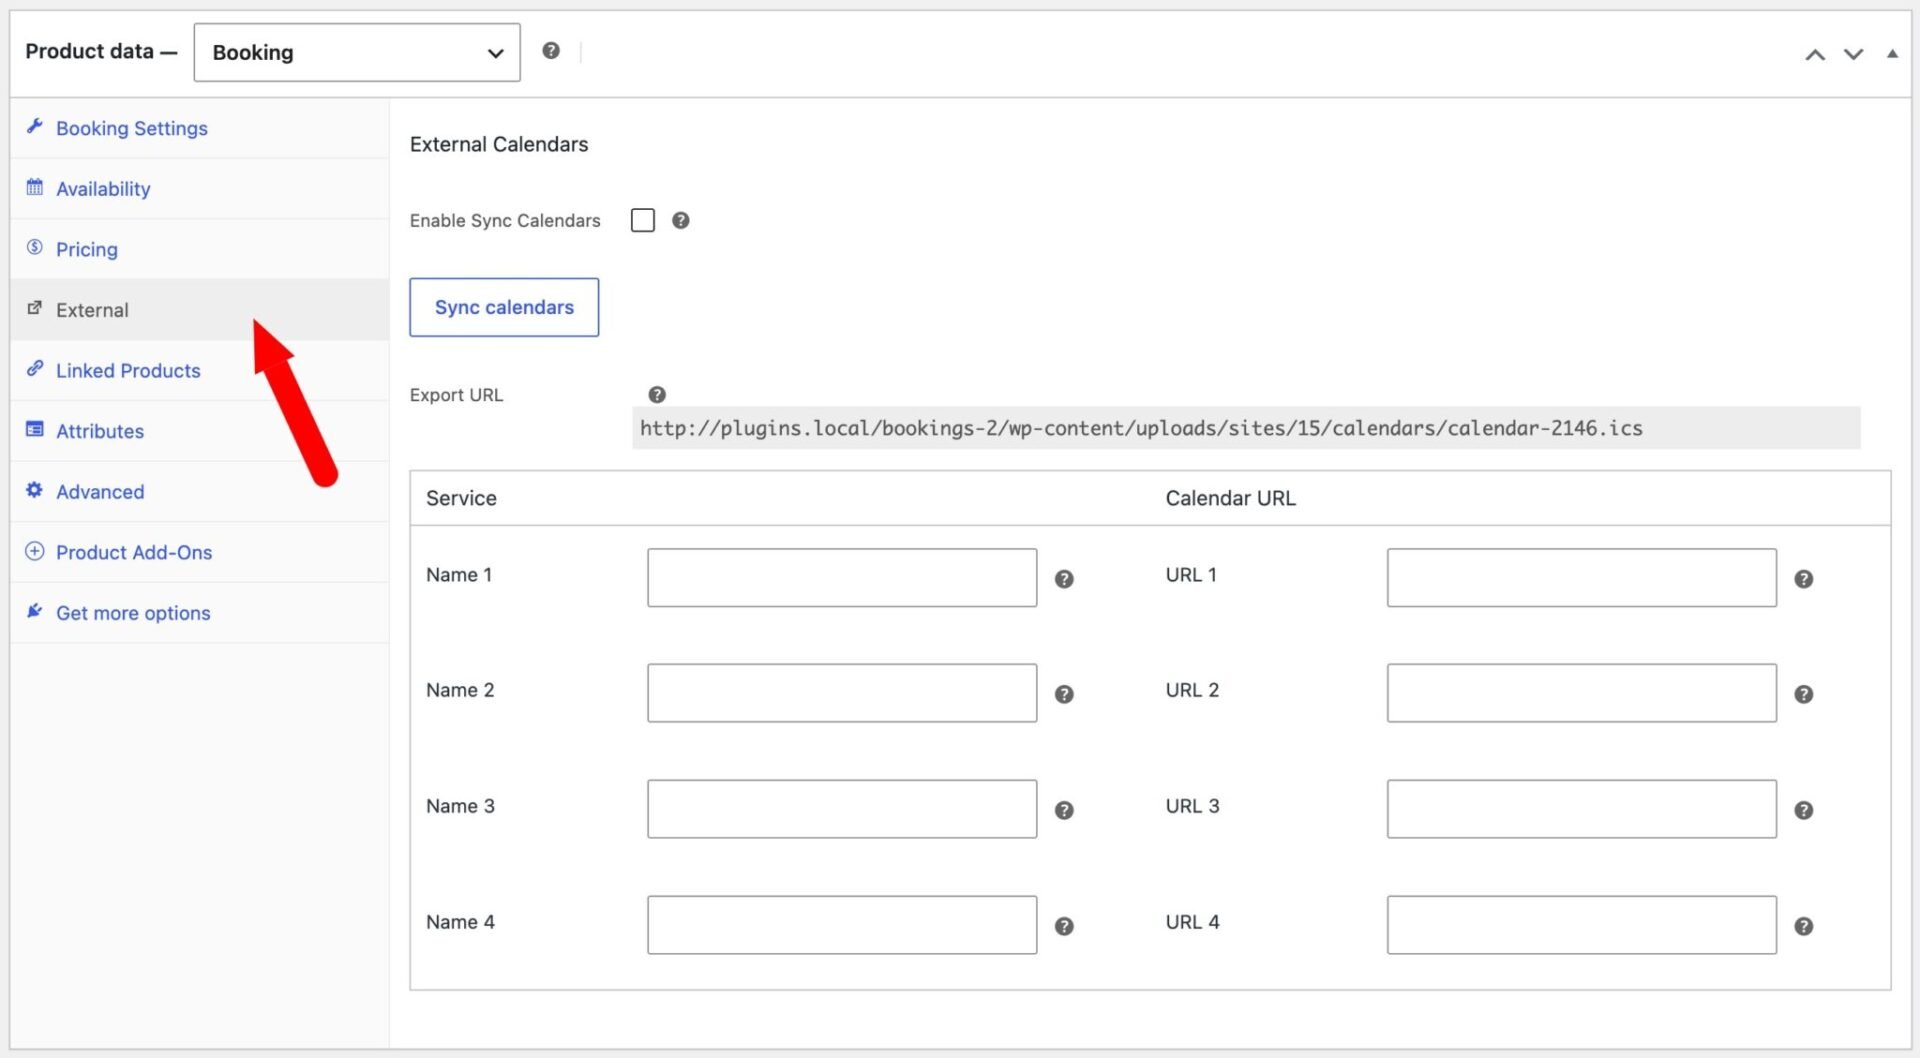Viewport: 1920px width, 1058px height.
Task: Click the plus-circle icon beside Product Add-Ons
Action: [x=34, y=551]
